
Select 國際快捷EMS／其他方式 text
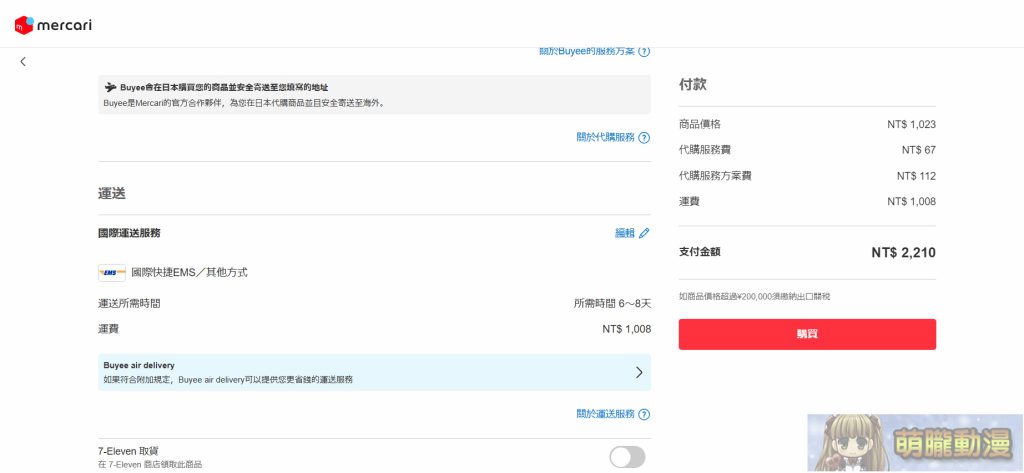(189, 272)
